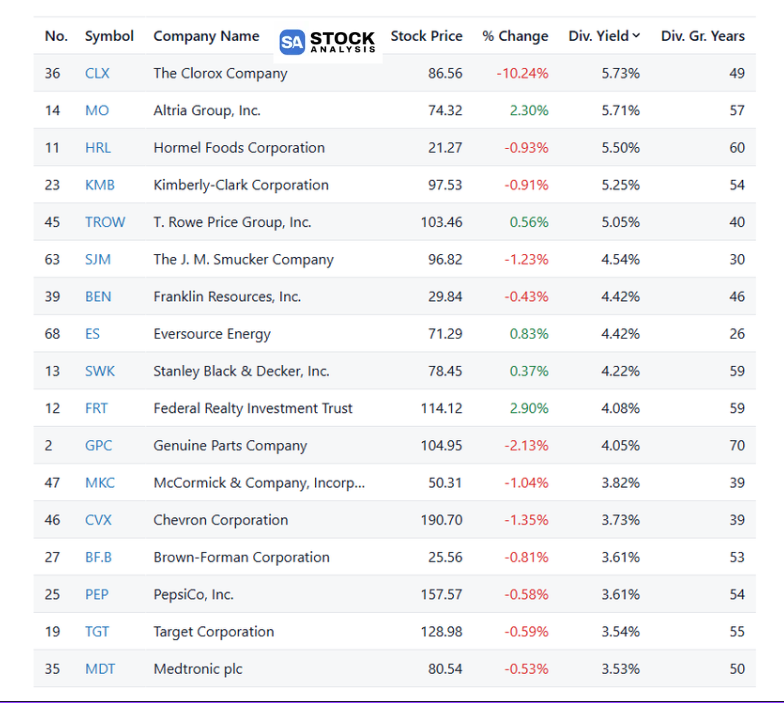Open the HRL ticker link
This screenshot has height=703, width=784.
(98, 148)
